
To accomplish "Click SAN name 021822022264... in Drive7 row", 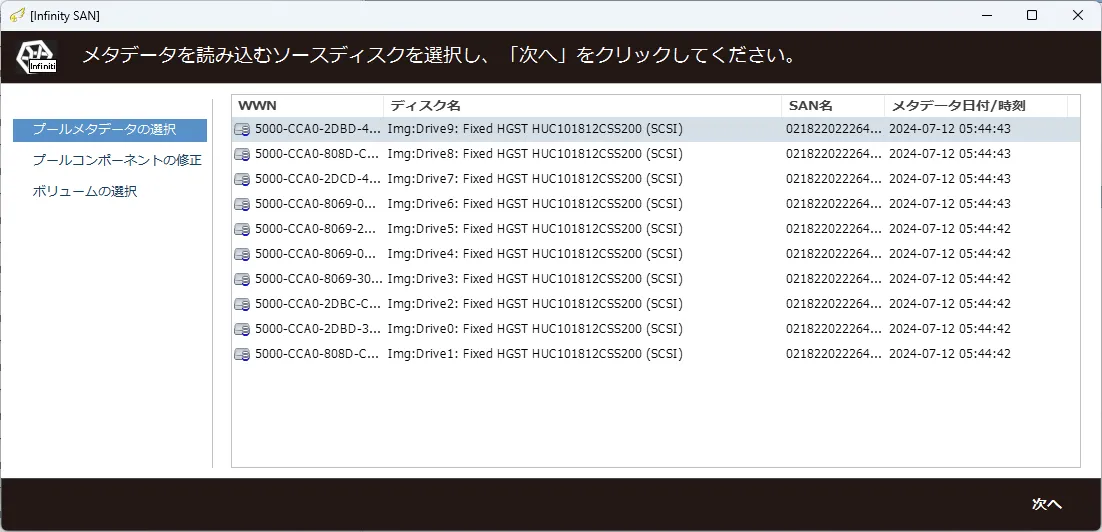I will pos(833,179).
